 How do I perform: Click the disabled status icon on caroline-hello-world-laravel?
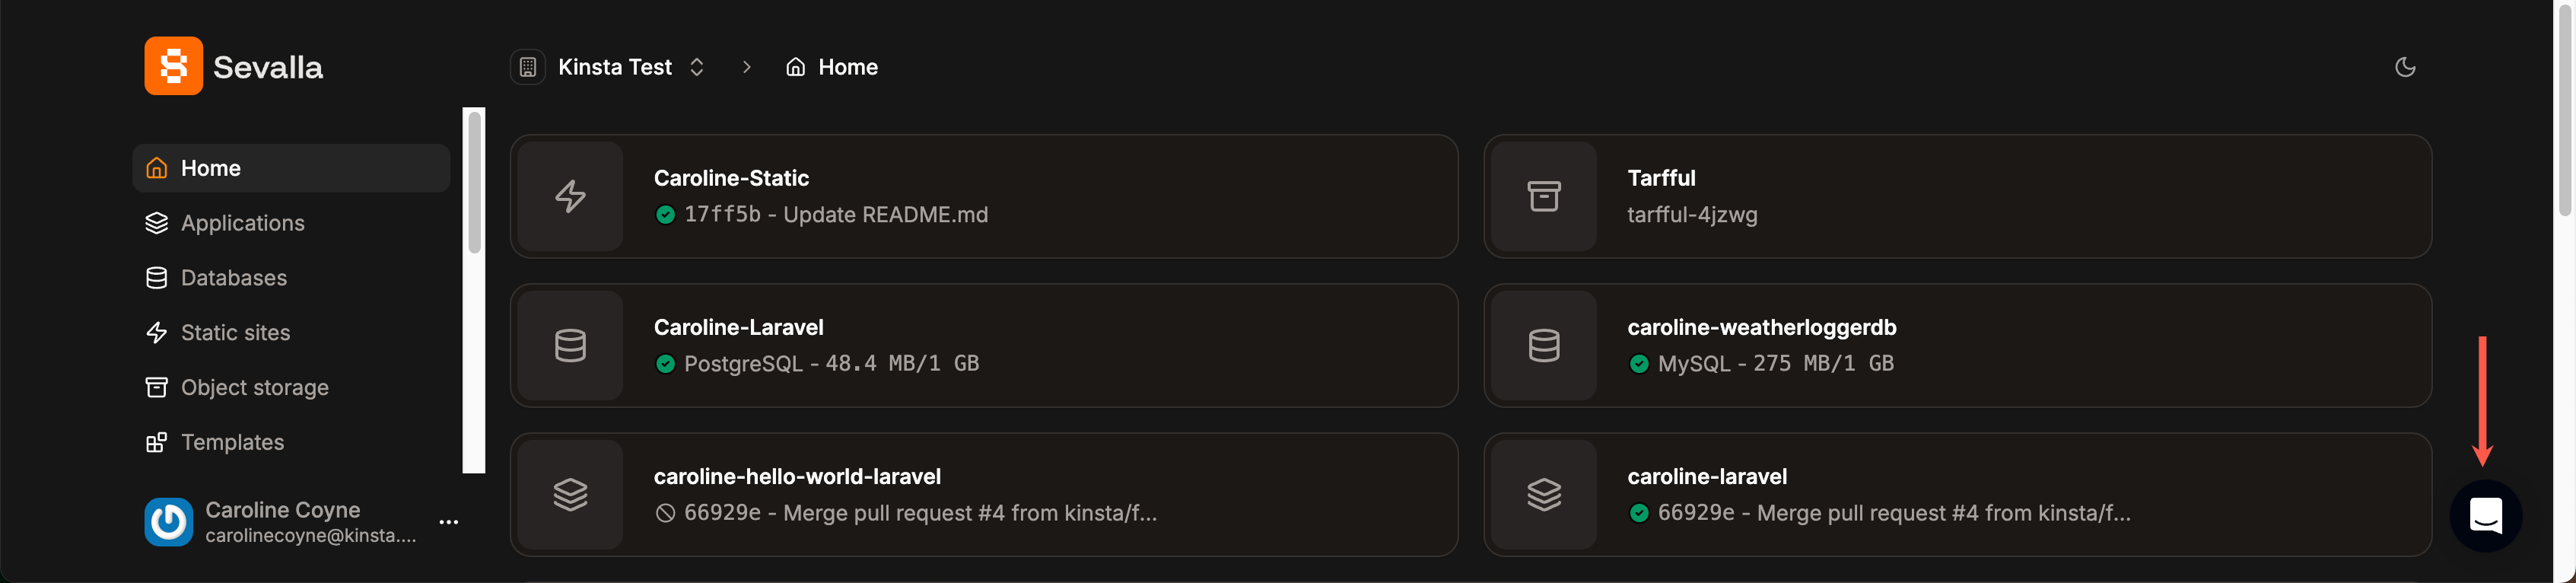664,513
